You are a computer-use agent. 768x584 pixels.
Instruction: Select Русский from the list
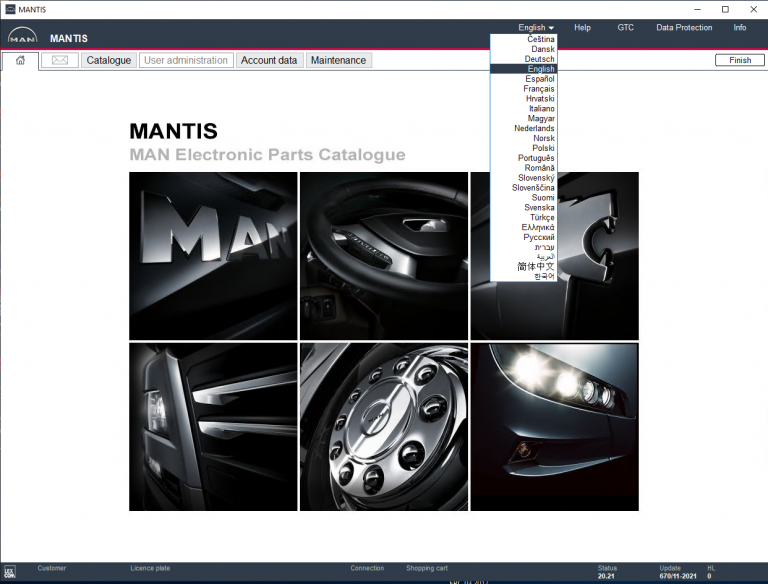pyautogui.click(x=524, y=237)
